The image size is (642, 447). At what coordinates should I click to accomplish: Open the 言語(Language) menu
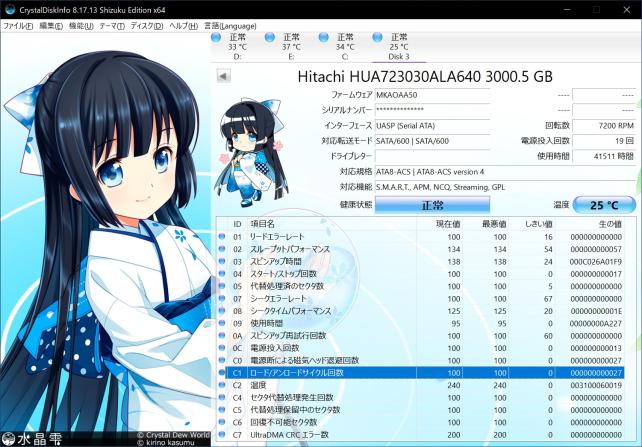pyautogui.click(x=230, y=26)
